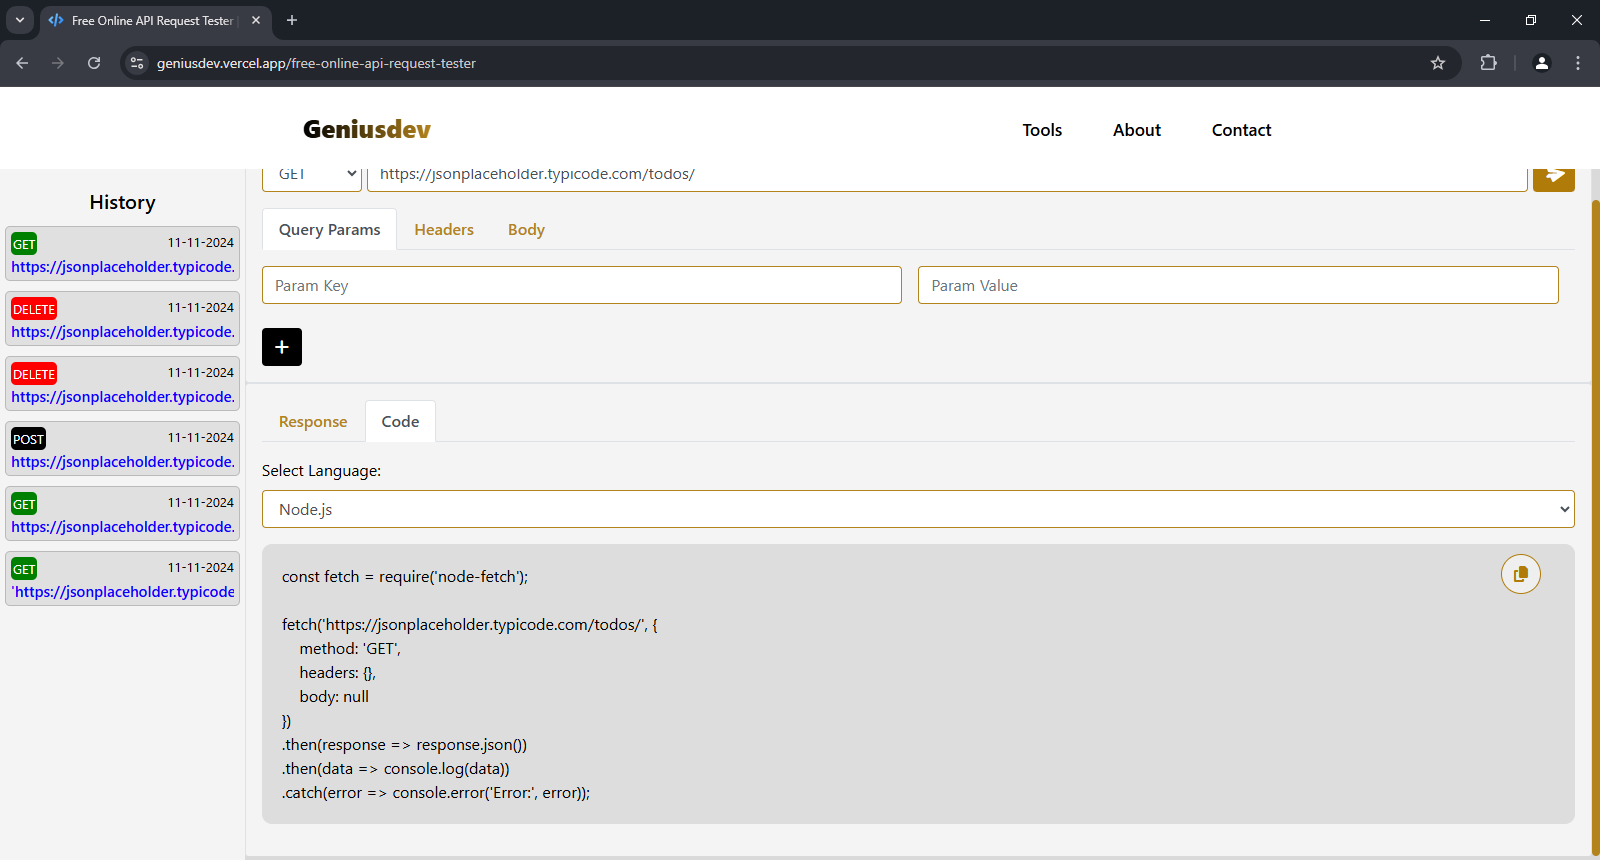Screen dimensions: 1600x860
Task: Open the last GET history entry with quoted URL
Action: [x=122, y=579]
